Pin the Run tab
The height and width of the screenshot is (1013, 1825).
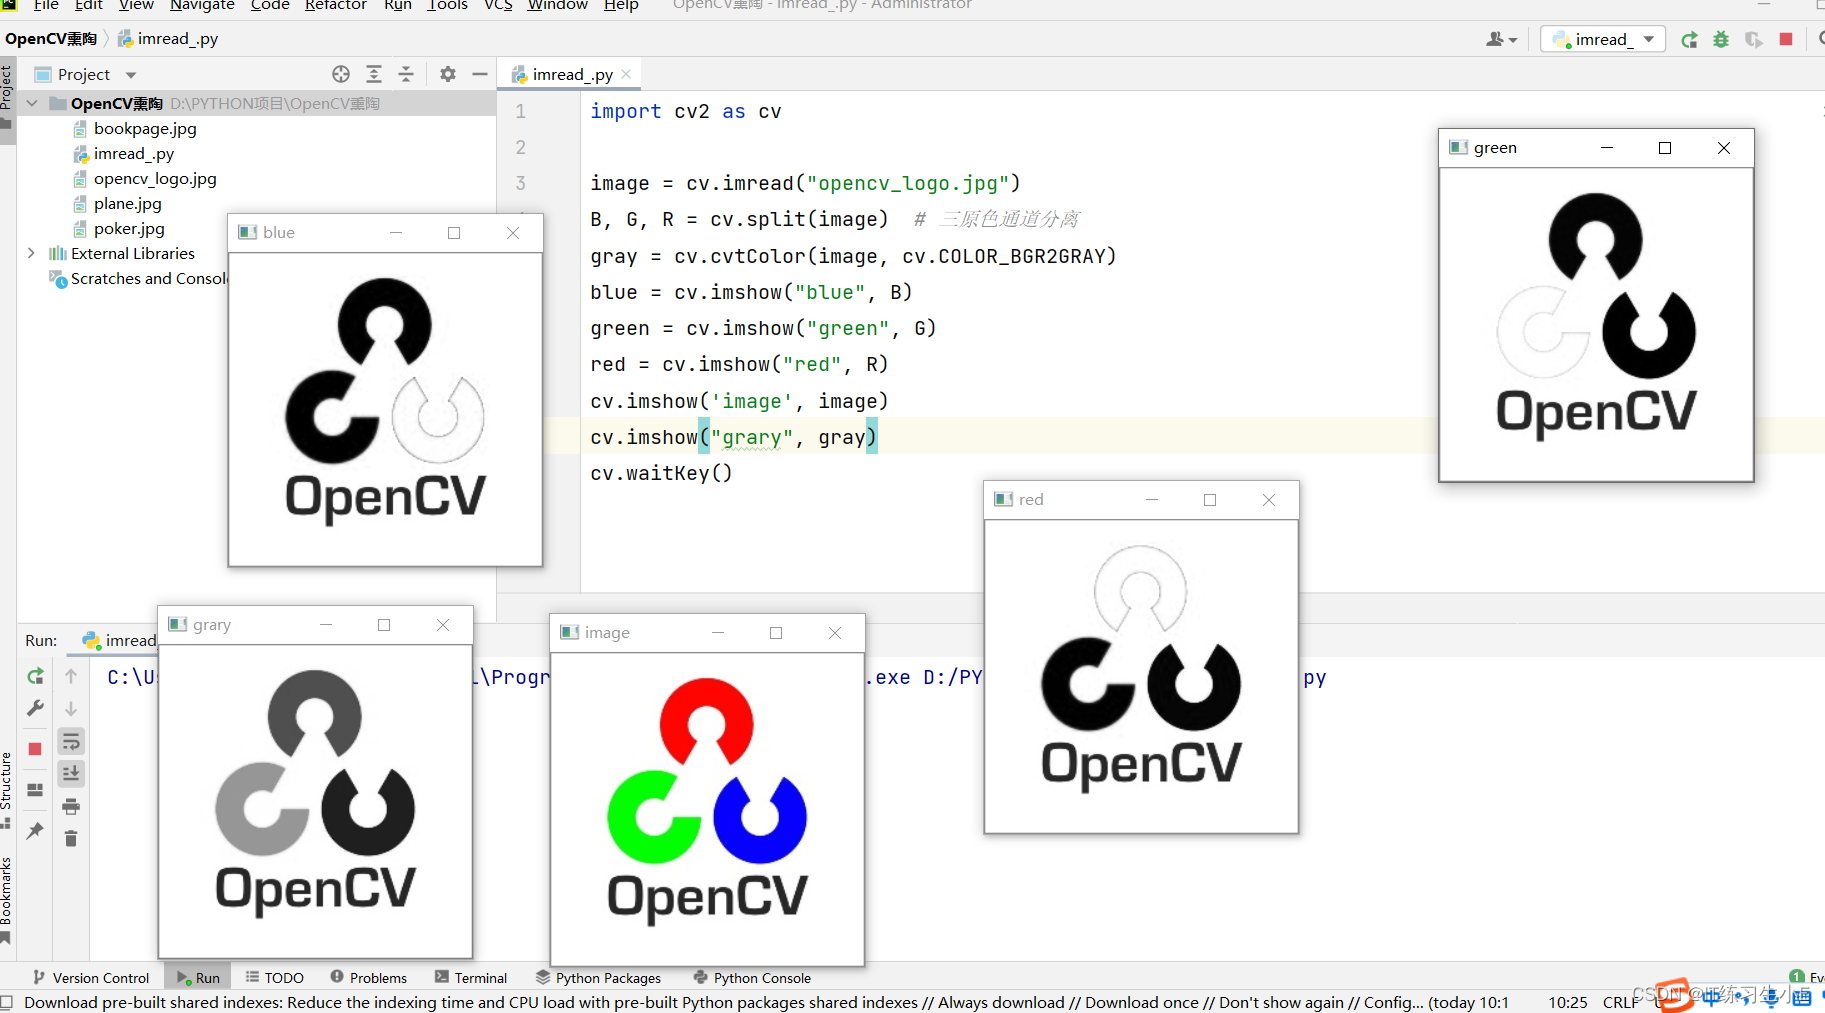(x=35, y=830)
